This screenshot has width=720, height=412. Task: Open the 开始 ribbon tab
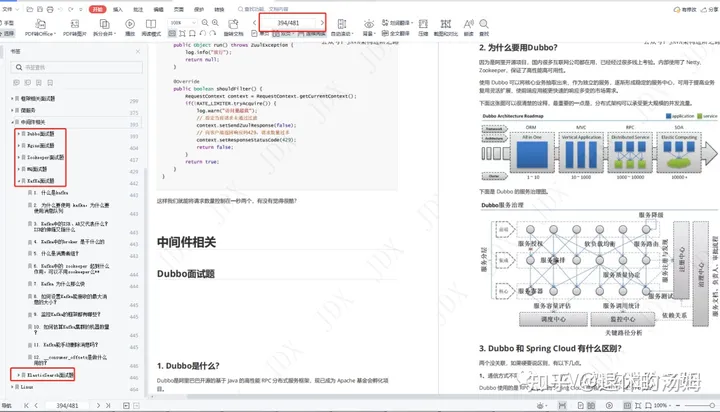click(x=97, y=9)
